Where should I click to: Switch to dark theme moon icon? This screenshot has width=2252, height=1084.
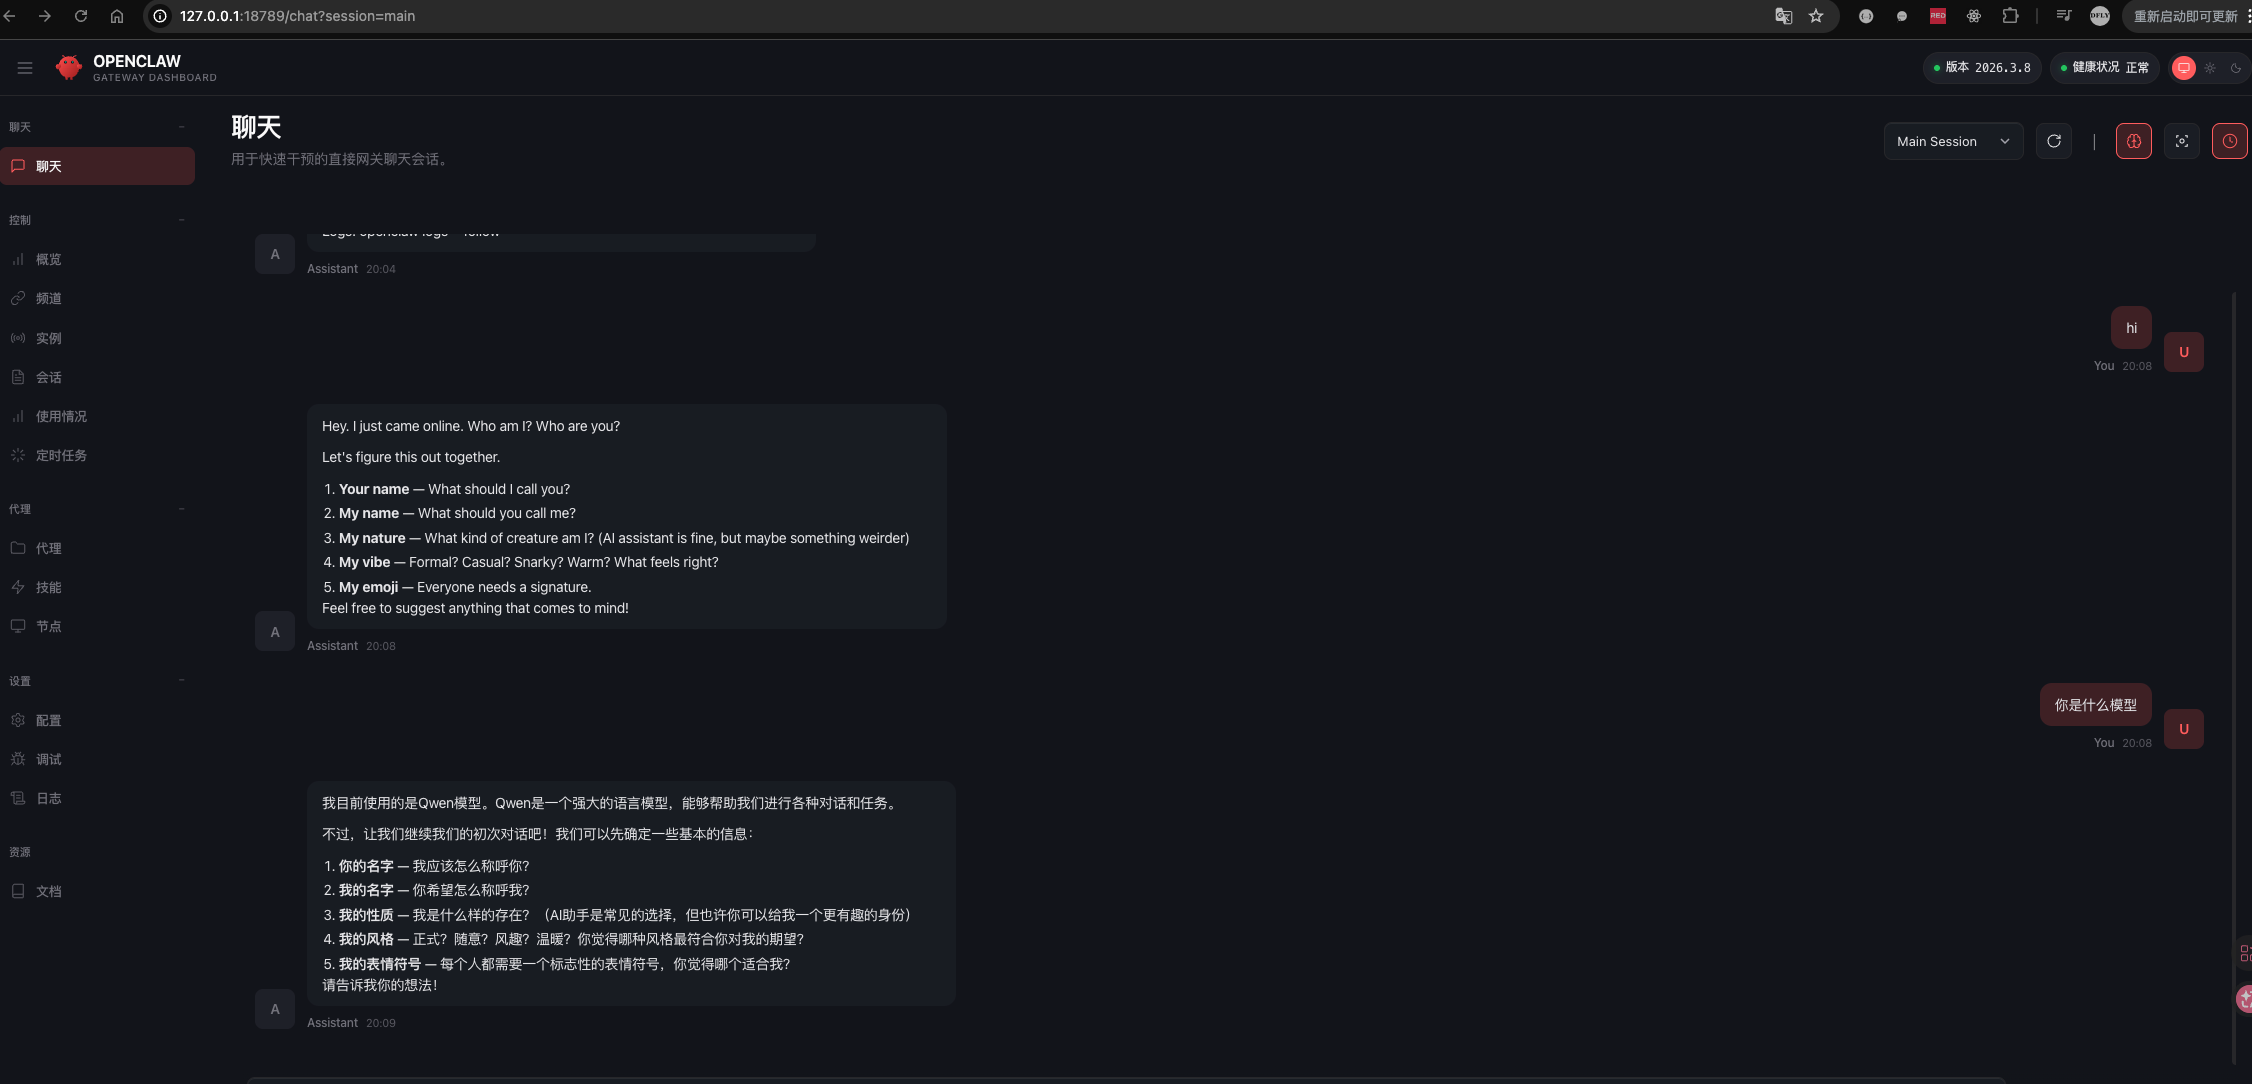(x=2236, y=68)
